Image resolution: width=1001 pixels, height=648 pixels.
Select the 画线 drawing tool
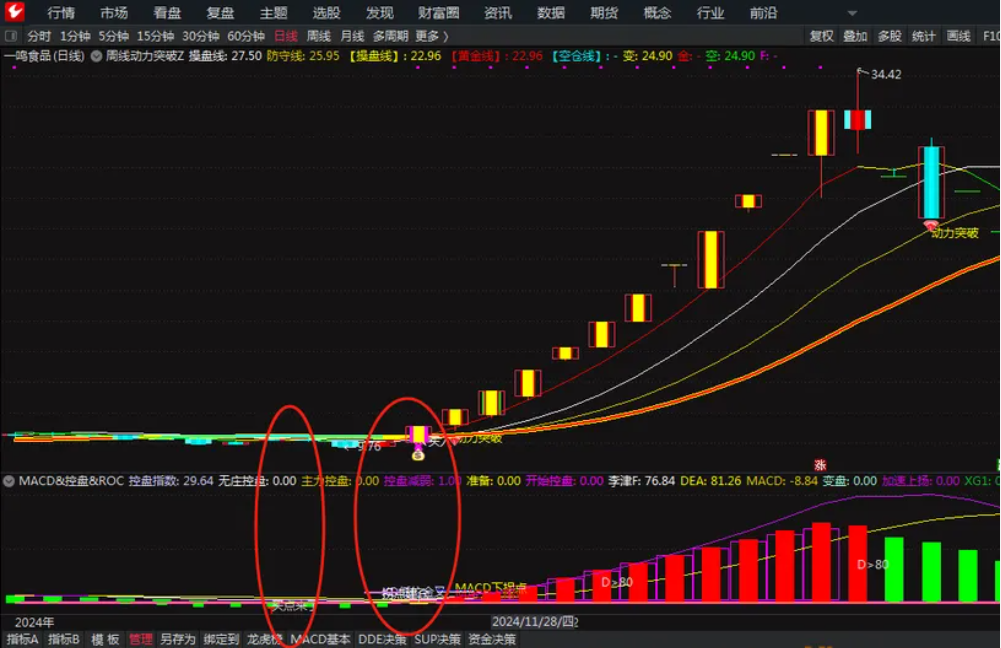pos(960,35)
